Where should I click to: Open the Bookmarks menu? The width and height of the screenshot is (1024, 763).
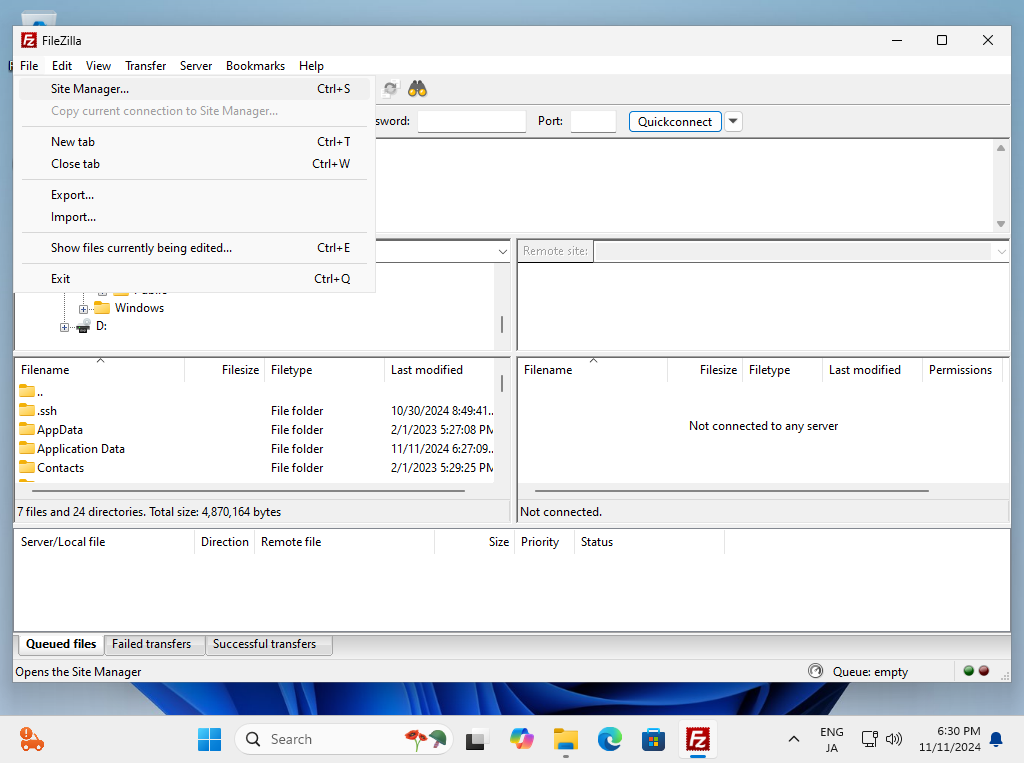click(255, 66)
